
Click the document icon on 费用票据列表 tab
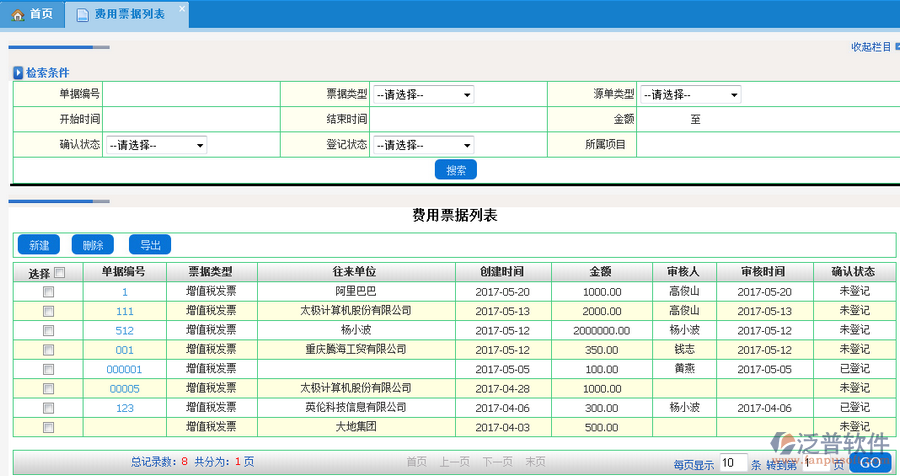pos(81,14)
